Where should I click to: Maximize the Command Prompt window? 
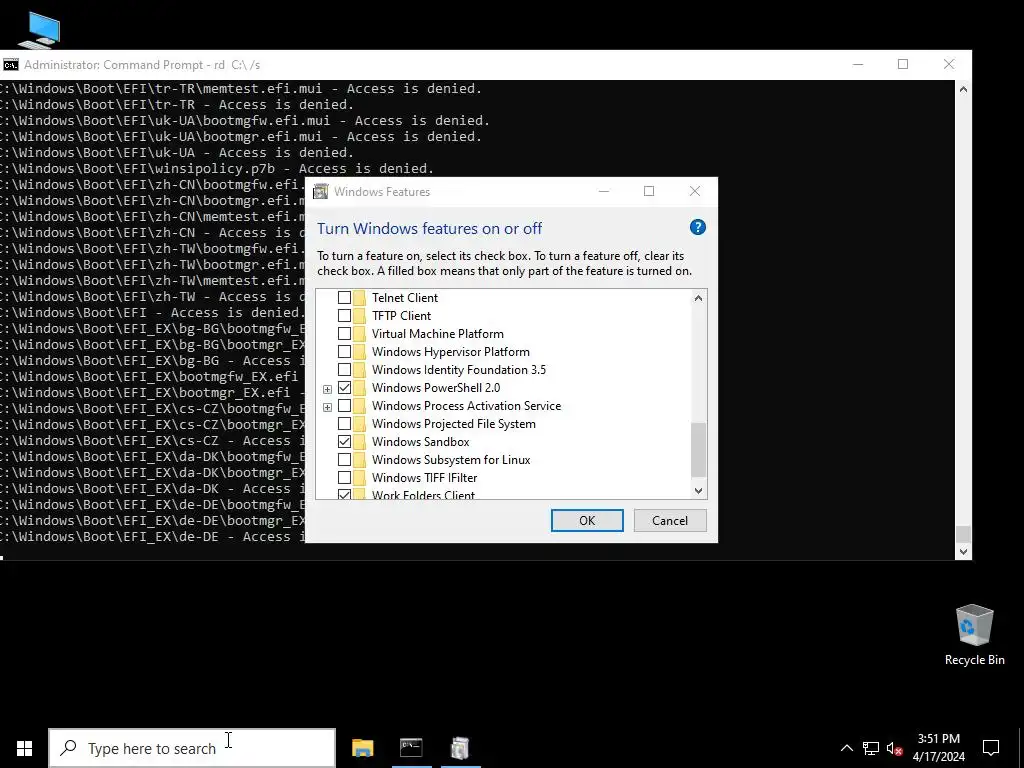click(x=903, y=64)
